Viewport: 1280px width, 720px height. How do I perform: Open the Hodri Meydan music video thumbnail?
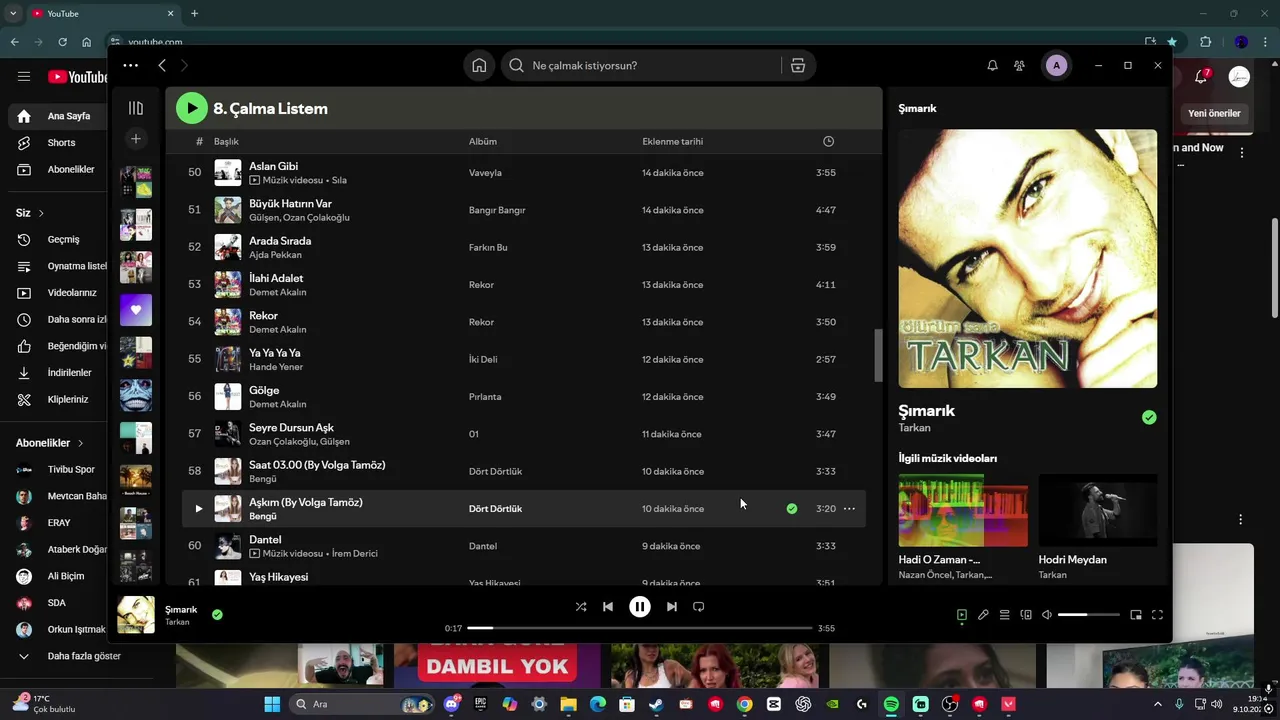(1098, 510)
